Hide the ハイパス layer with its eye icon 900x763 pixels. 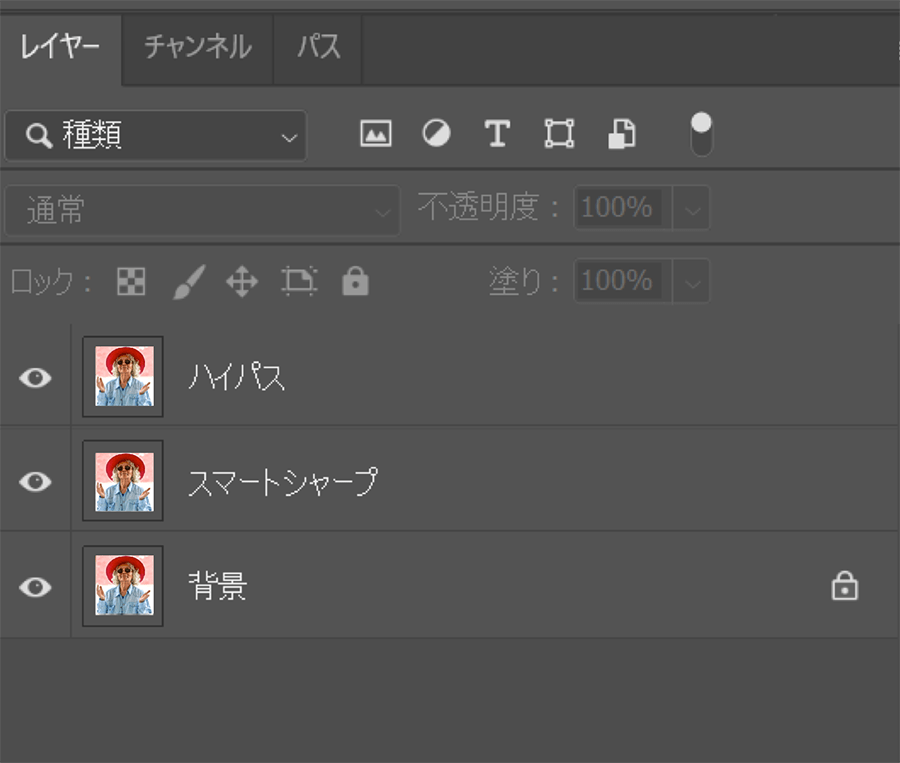pyautogui.click(x=36, y=378)
